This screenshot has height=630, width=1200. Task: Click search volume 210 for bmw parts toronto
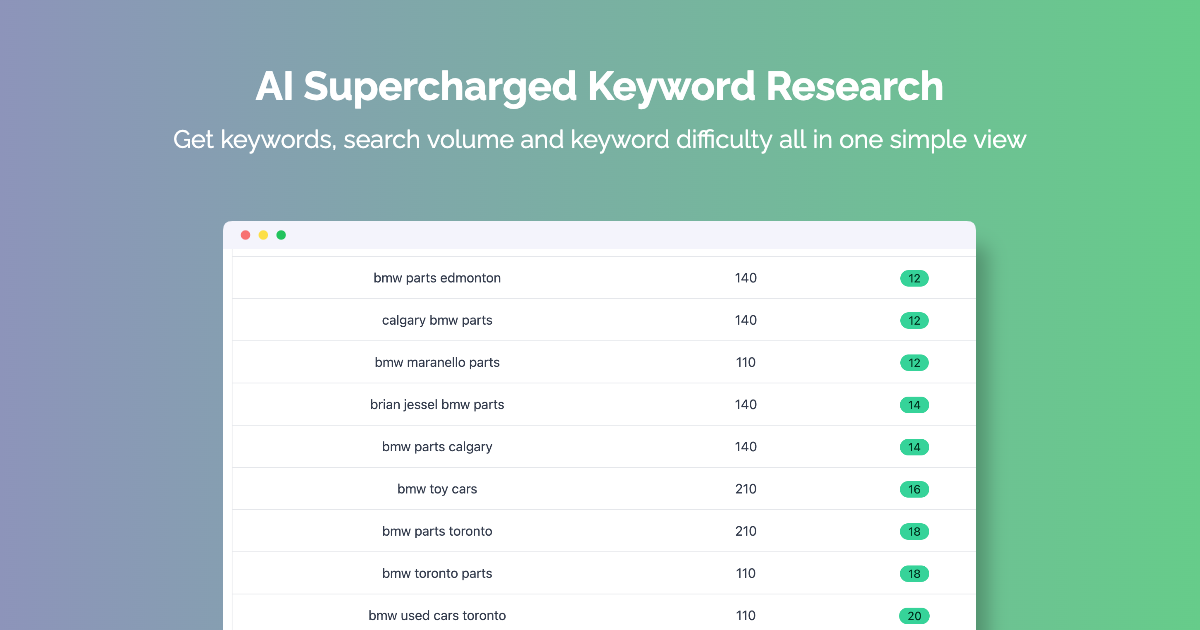[746, 532]
